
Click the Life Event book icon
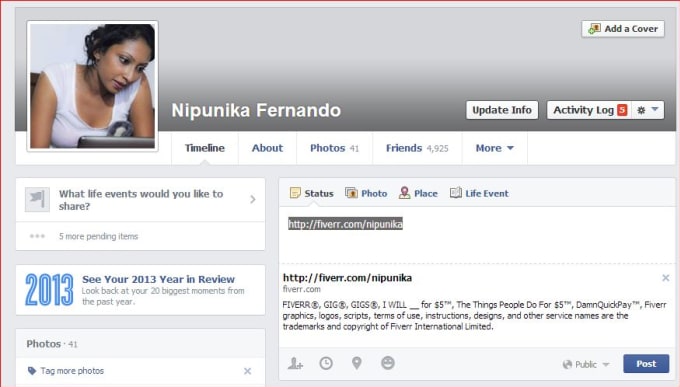pyautogui.click(x=455, y=193)
